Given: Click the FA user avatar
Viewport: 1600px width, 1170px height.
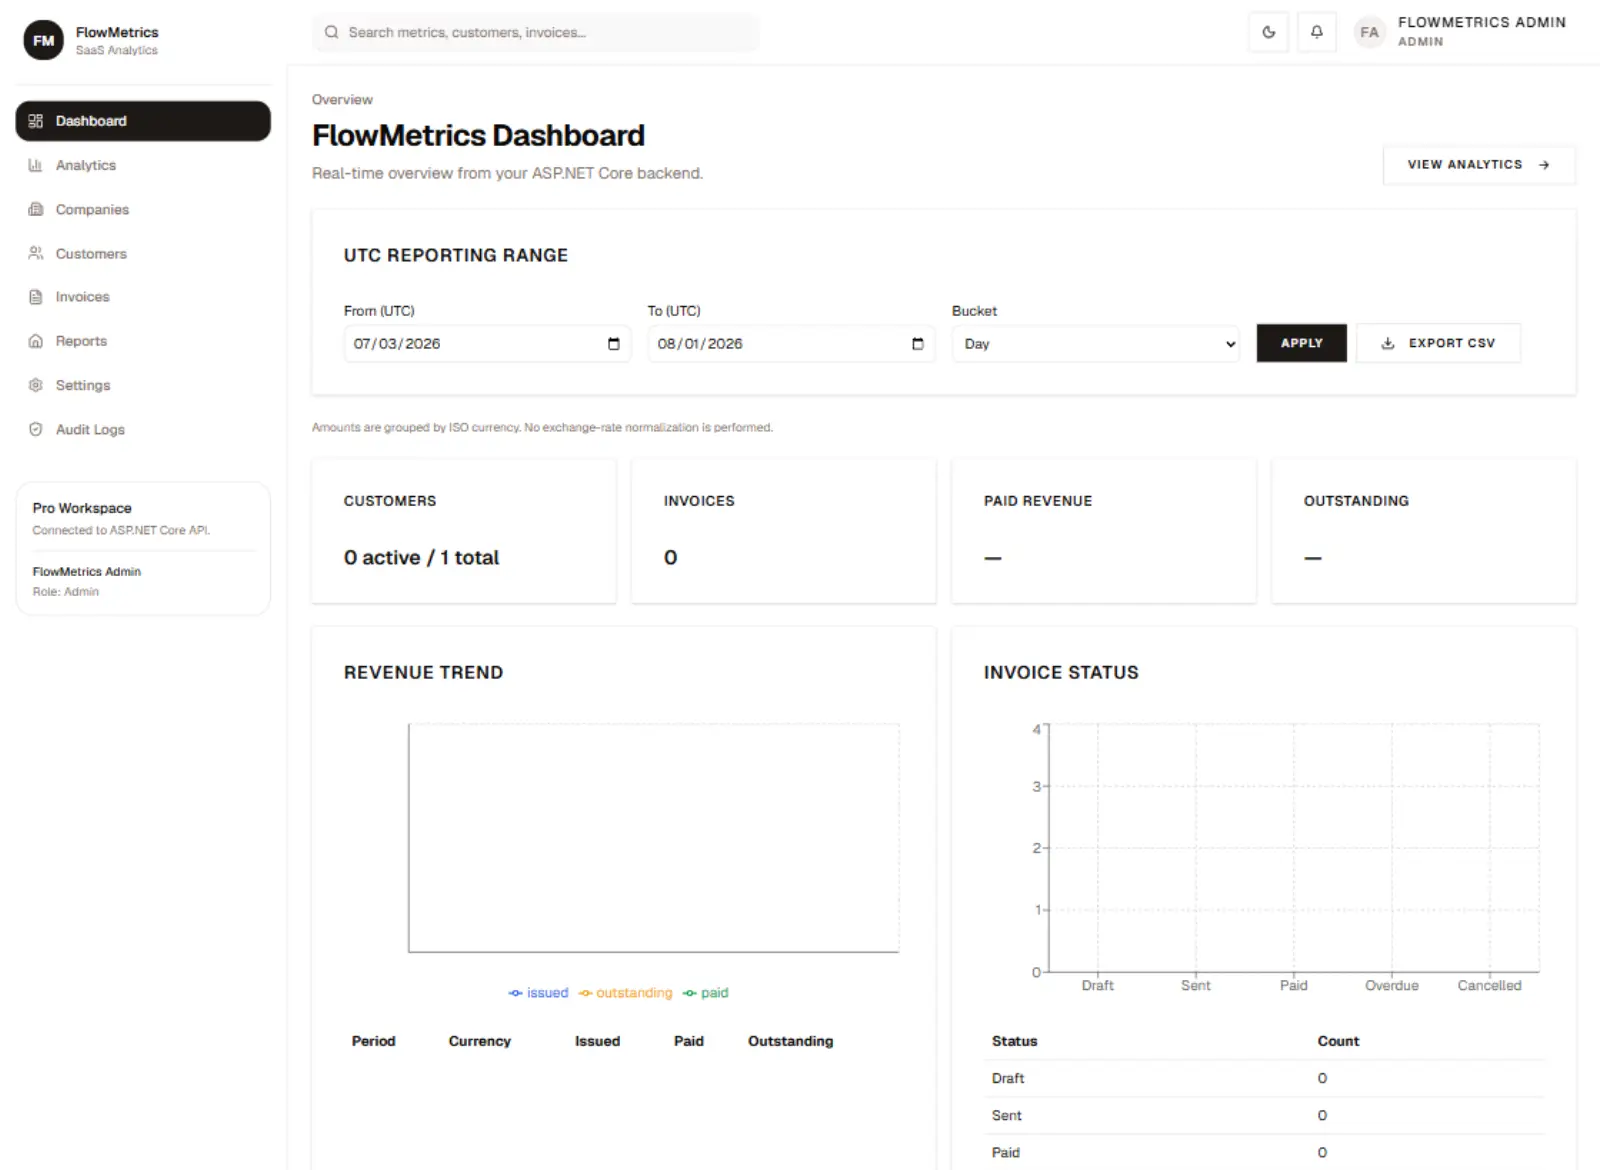Looking at the screenshot, I should (x=1369, y=32).
